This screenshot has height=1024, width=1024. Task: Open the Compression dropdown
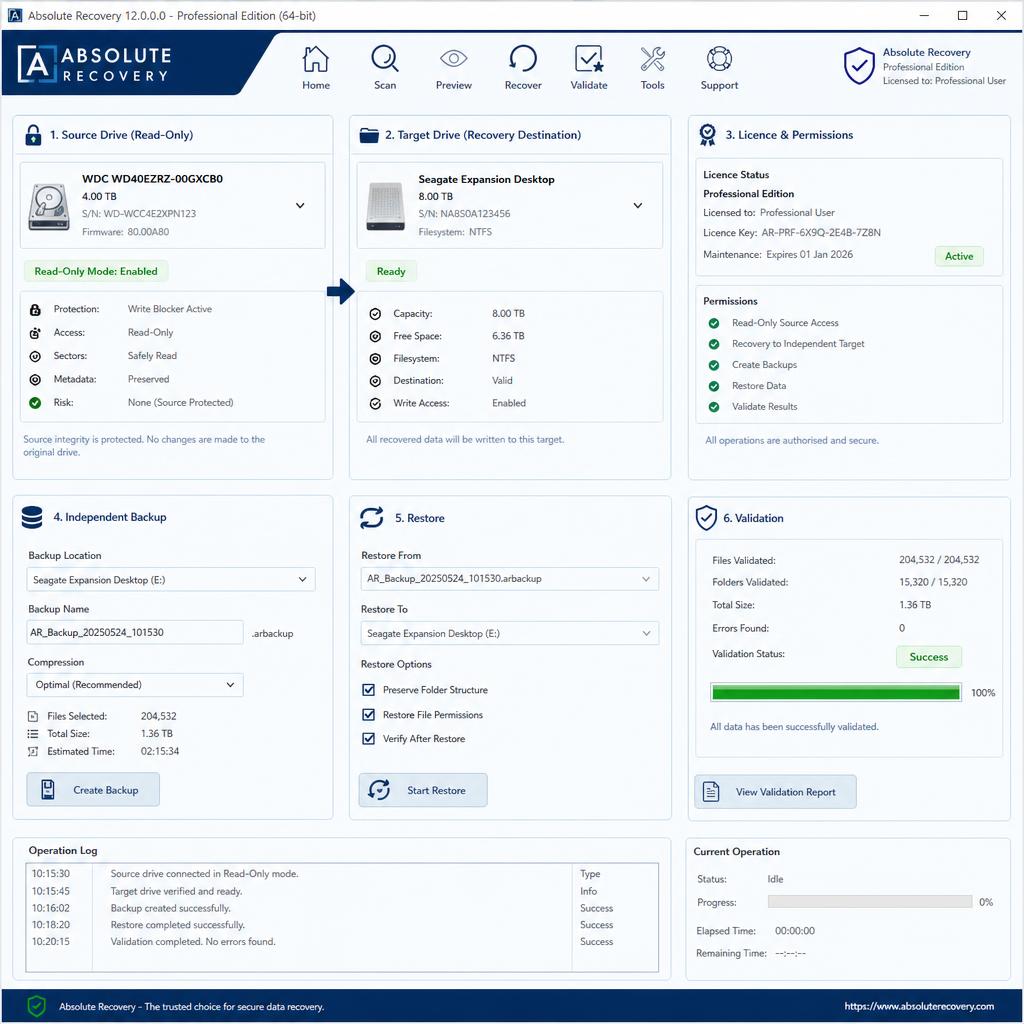click(135, 685)
